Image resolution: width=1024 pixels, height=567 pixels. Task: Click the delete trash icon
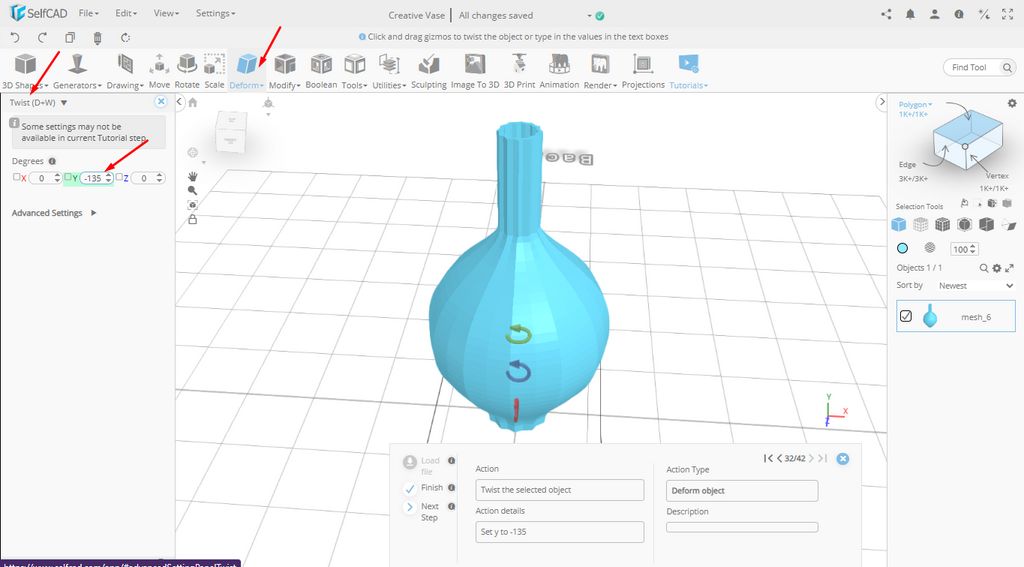point(97,38)
